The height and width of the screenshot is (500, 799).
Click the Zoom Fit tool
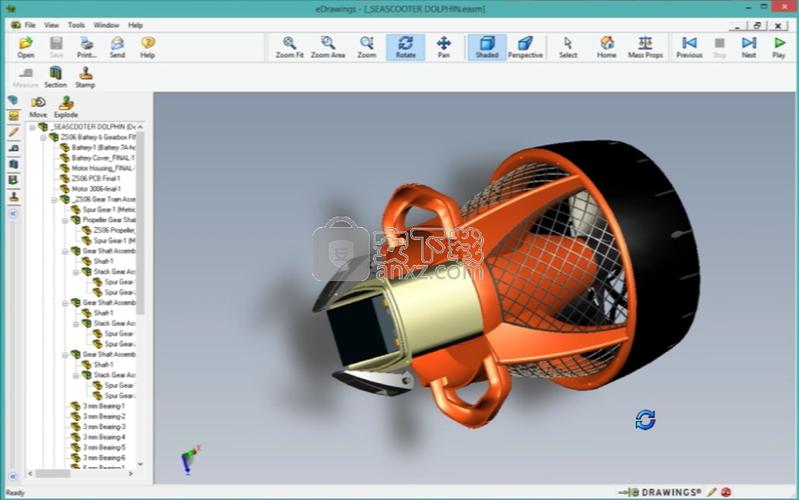[x=289, y=46]
